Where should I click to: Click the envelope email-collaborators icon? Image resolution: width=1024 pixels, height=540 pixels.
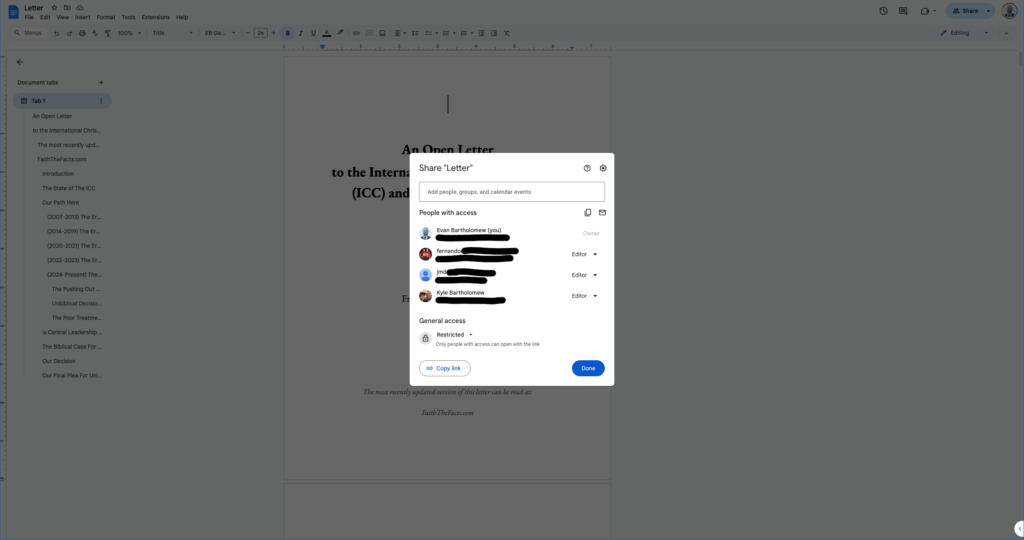(x=602, y=213)
